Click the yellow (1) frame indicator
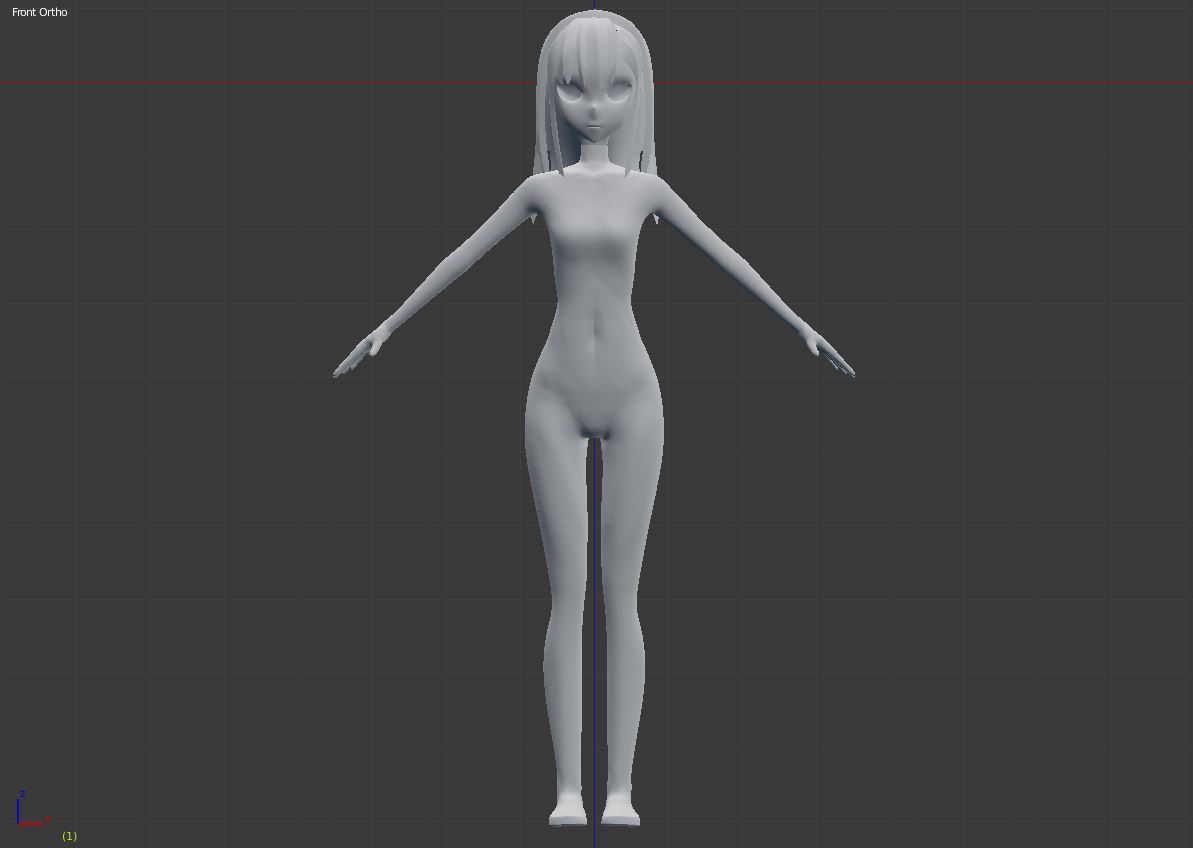Viewport: 1193px width, 848px height. pyautogui.click(x=69, y=835)
